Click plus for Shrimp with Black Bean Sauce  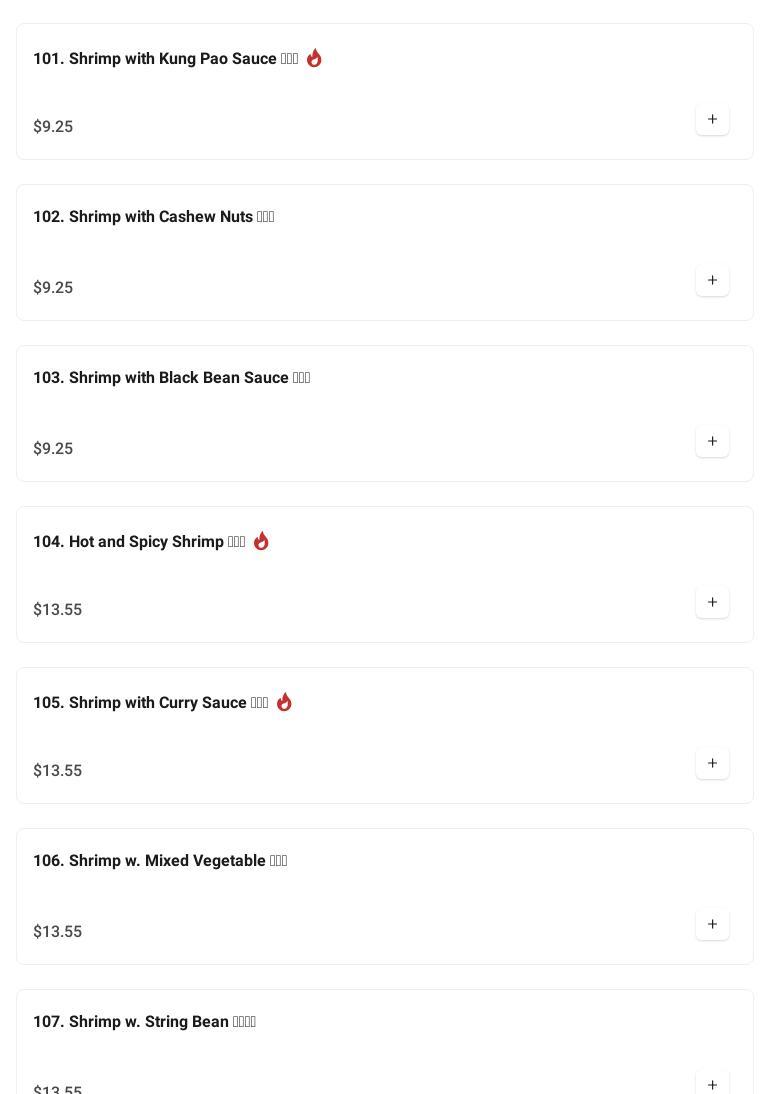[x=712, y=442]
